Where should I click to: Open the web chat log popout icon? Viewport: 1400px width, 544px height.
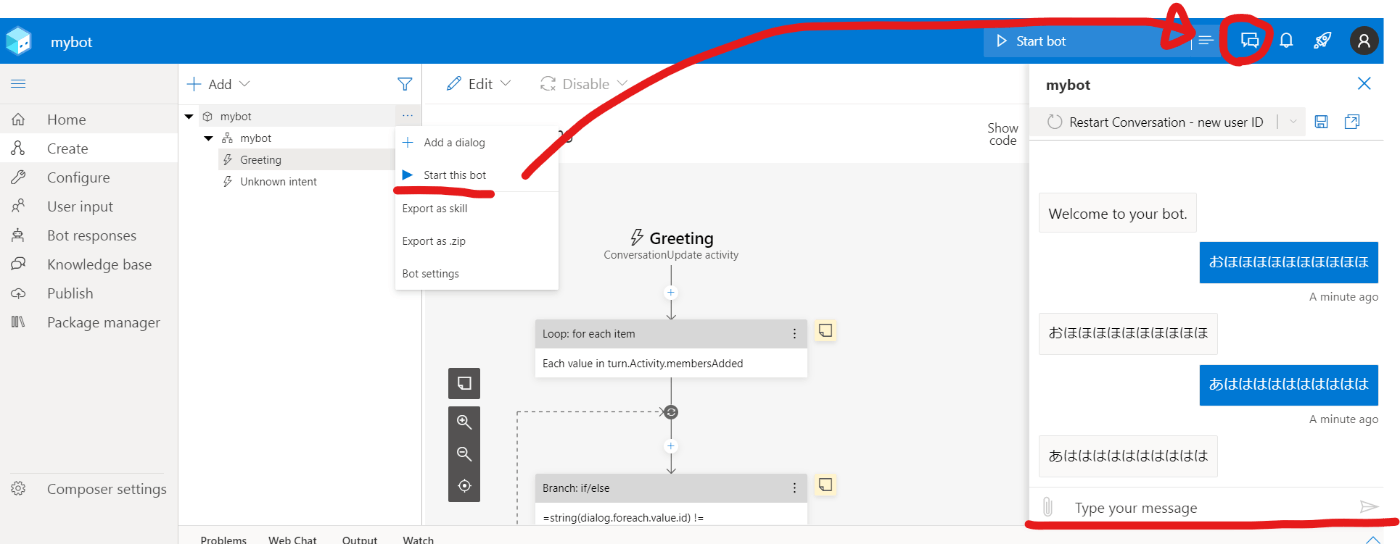pos(1352,122)
